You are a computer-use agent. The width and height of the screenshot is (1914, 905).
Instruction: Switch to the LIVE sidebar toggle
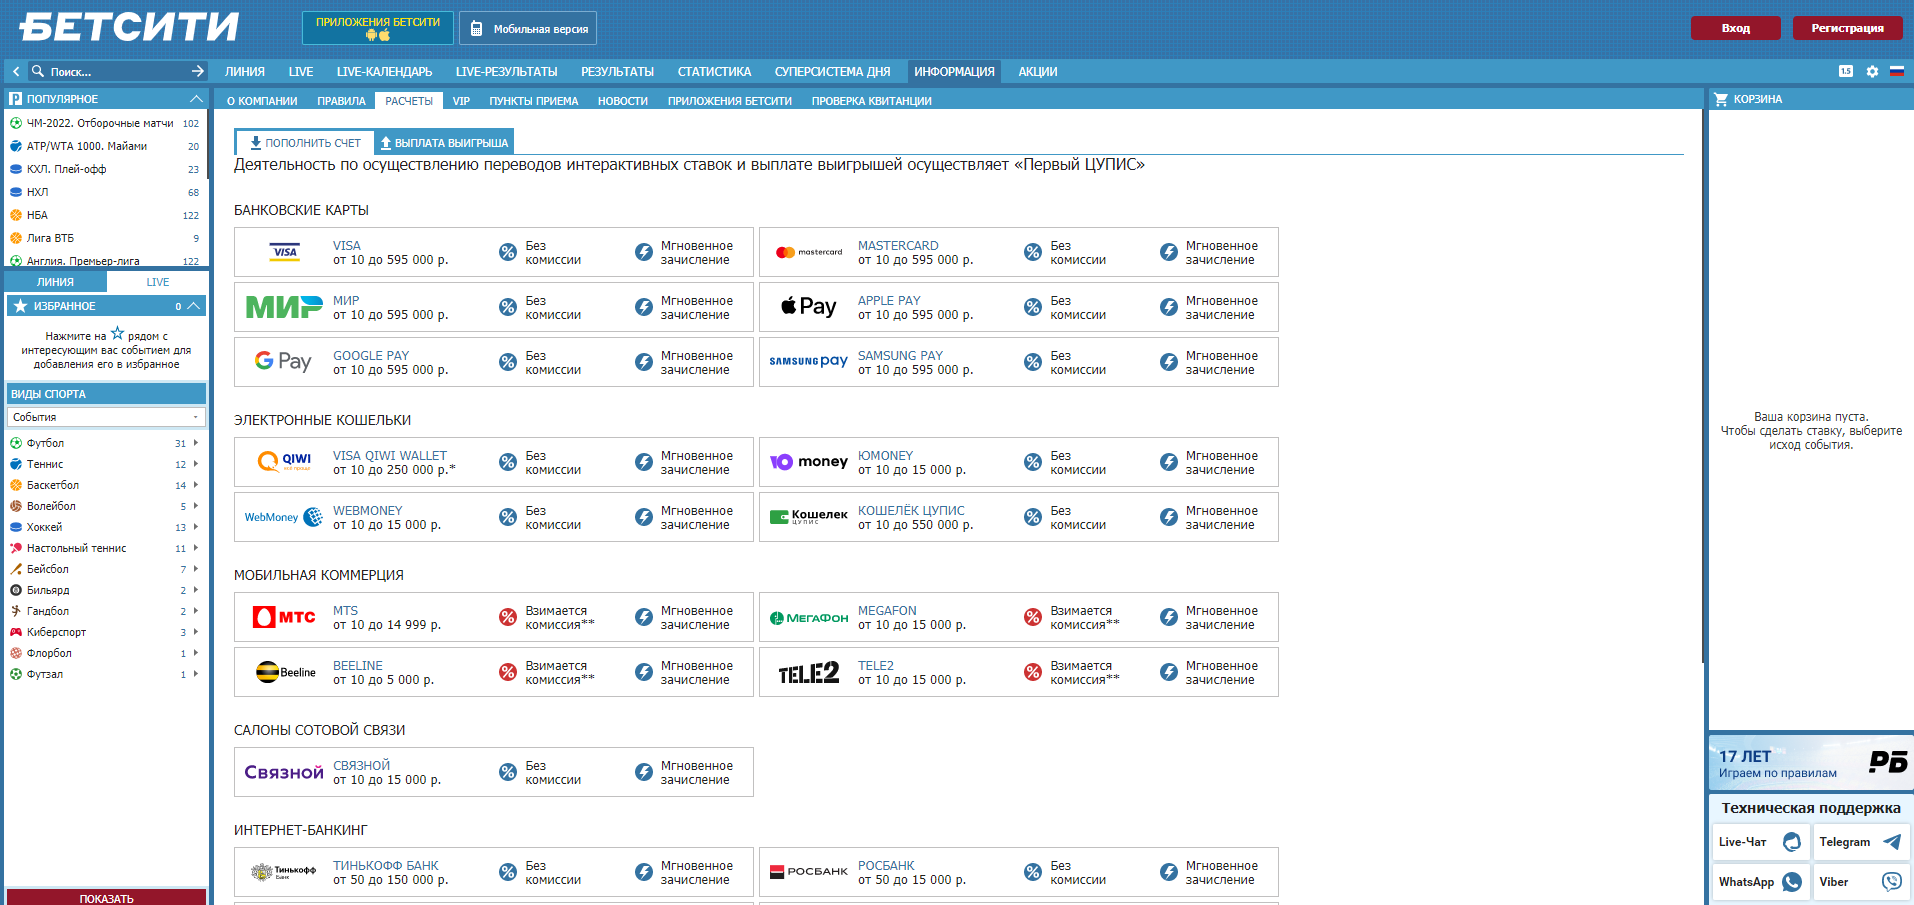click(x=158, y=282)
